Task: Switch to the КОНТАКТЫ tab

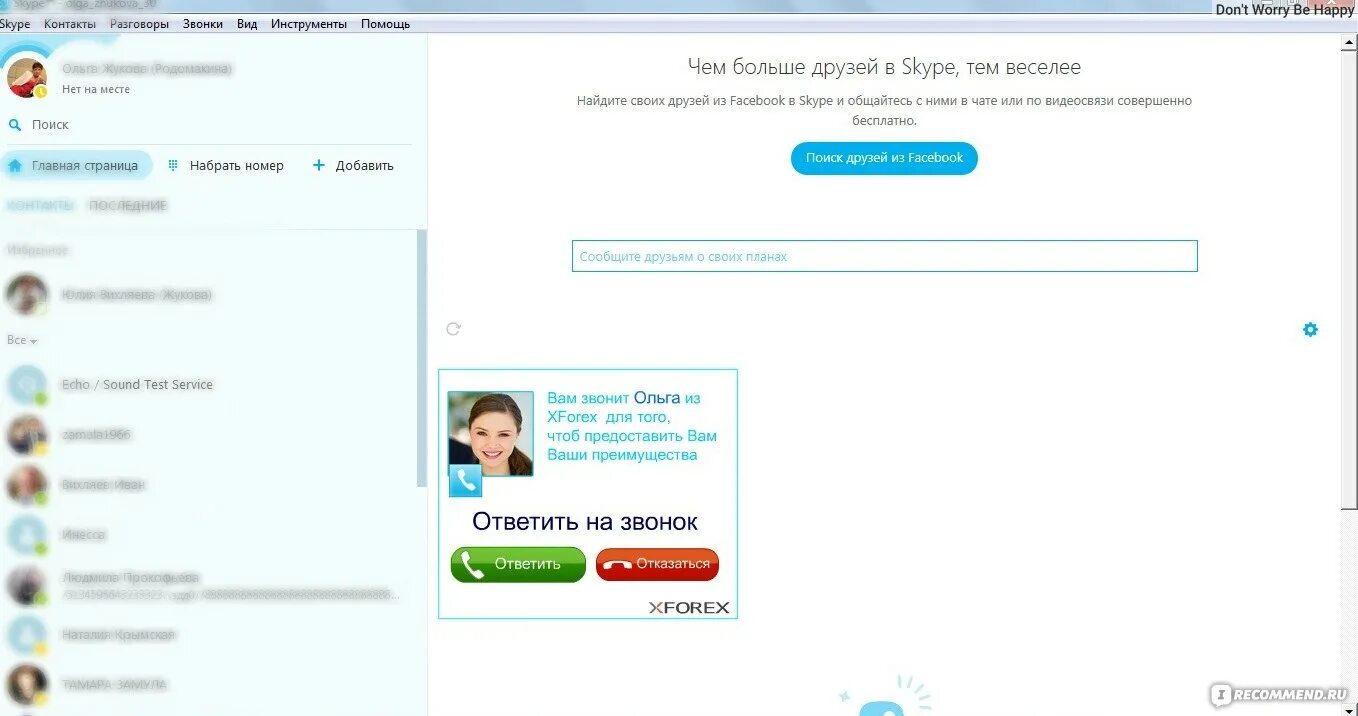Action: pyautogui.click(x=41, y=206)
